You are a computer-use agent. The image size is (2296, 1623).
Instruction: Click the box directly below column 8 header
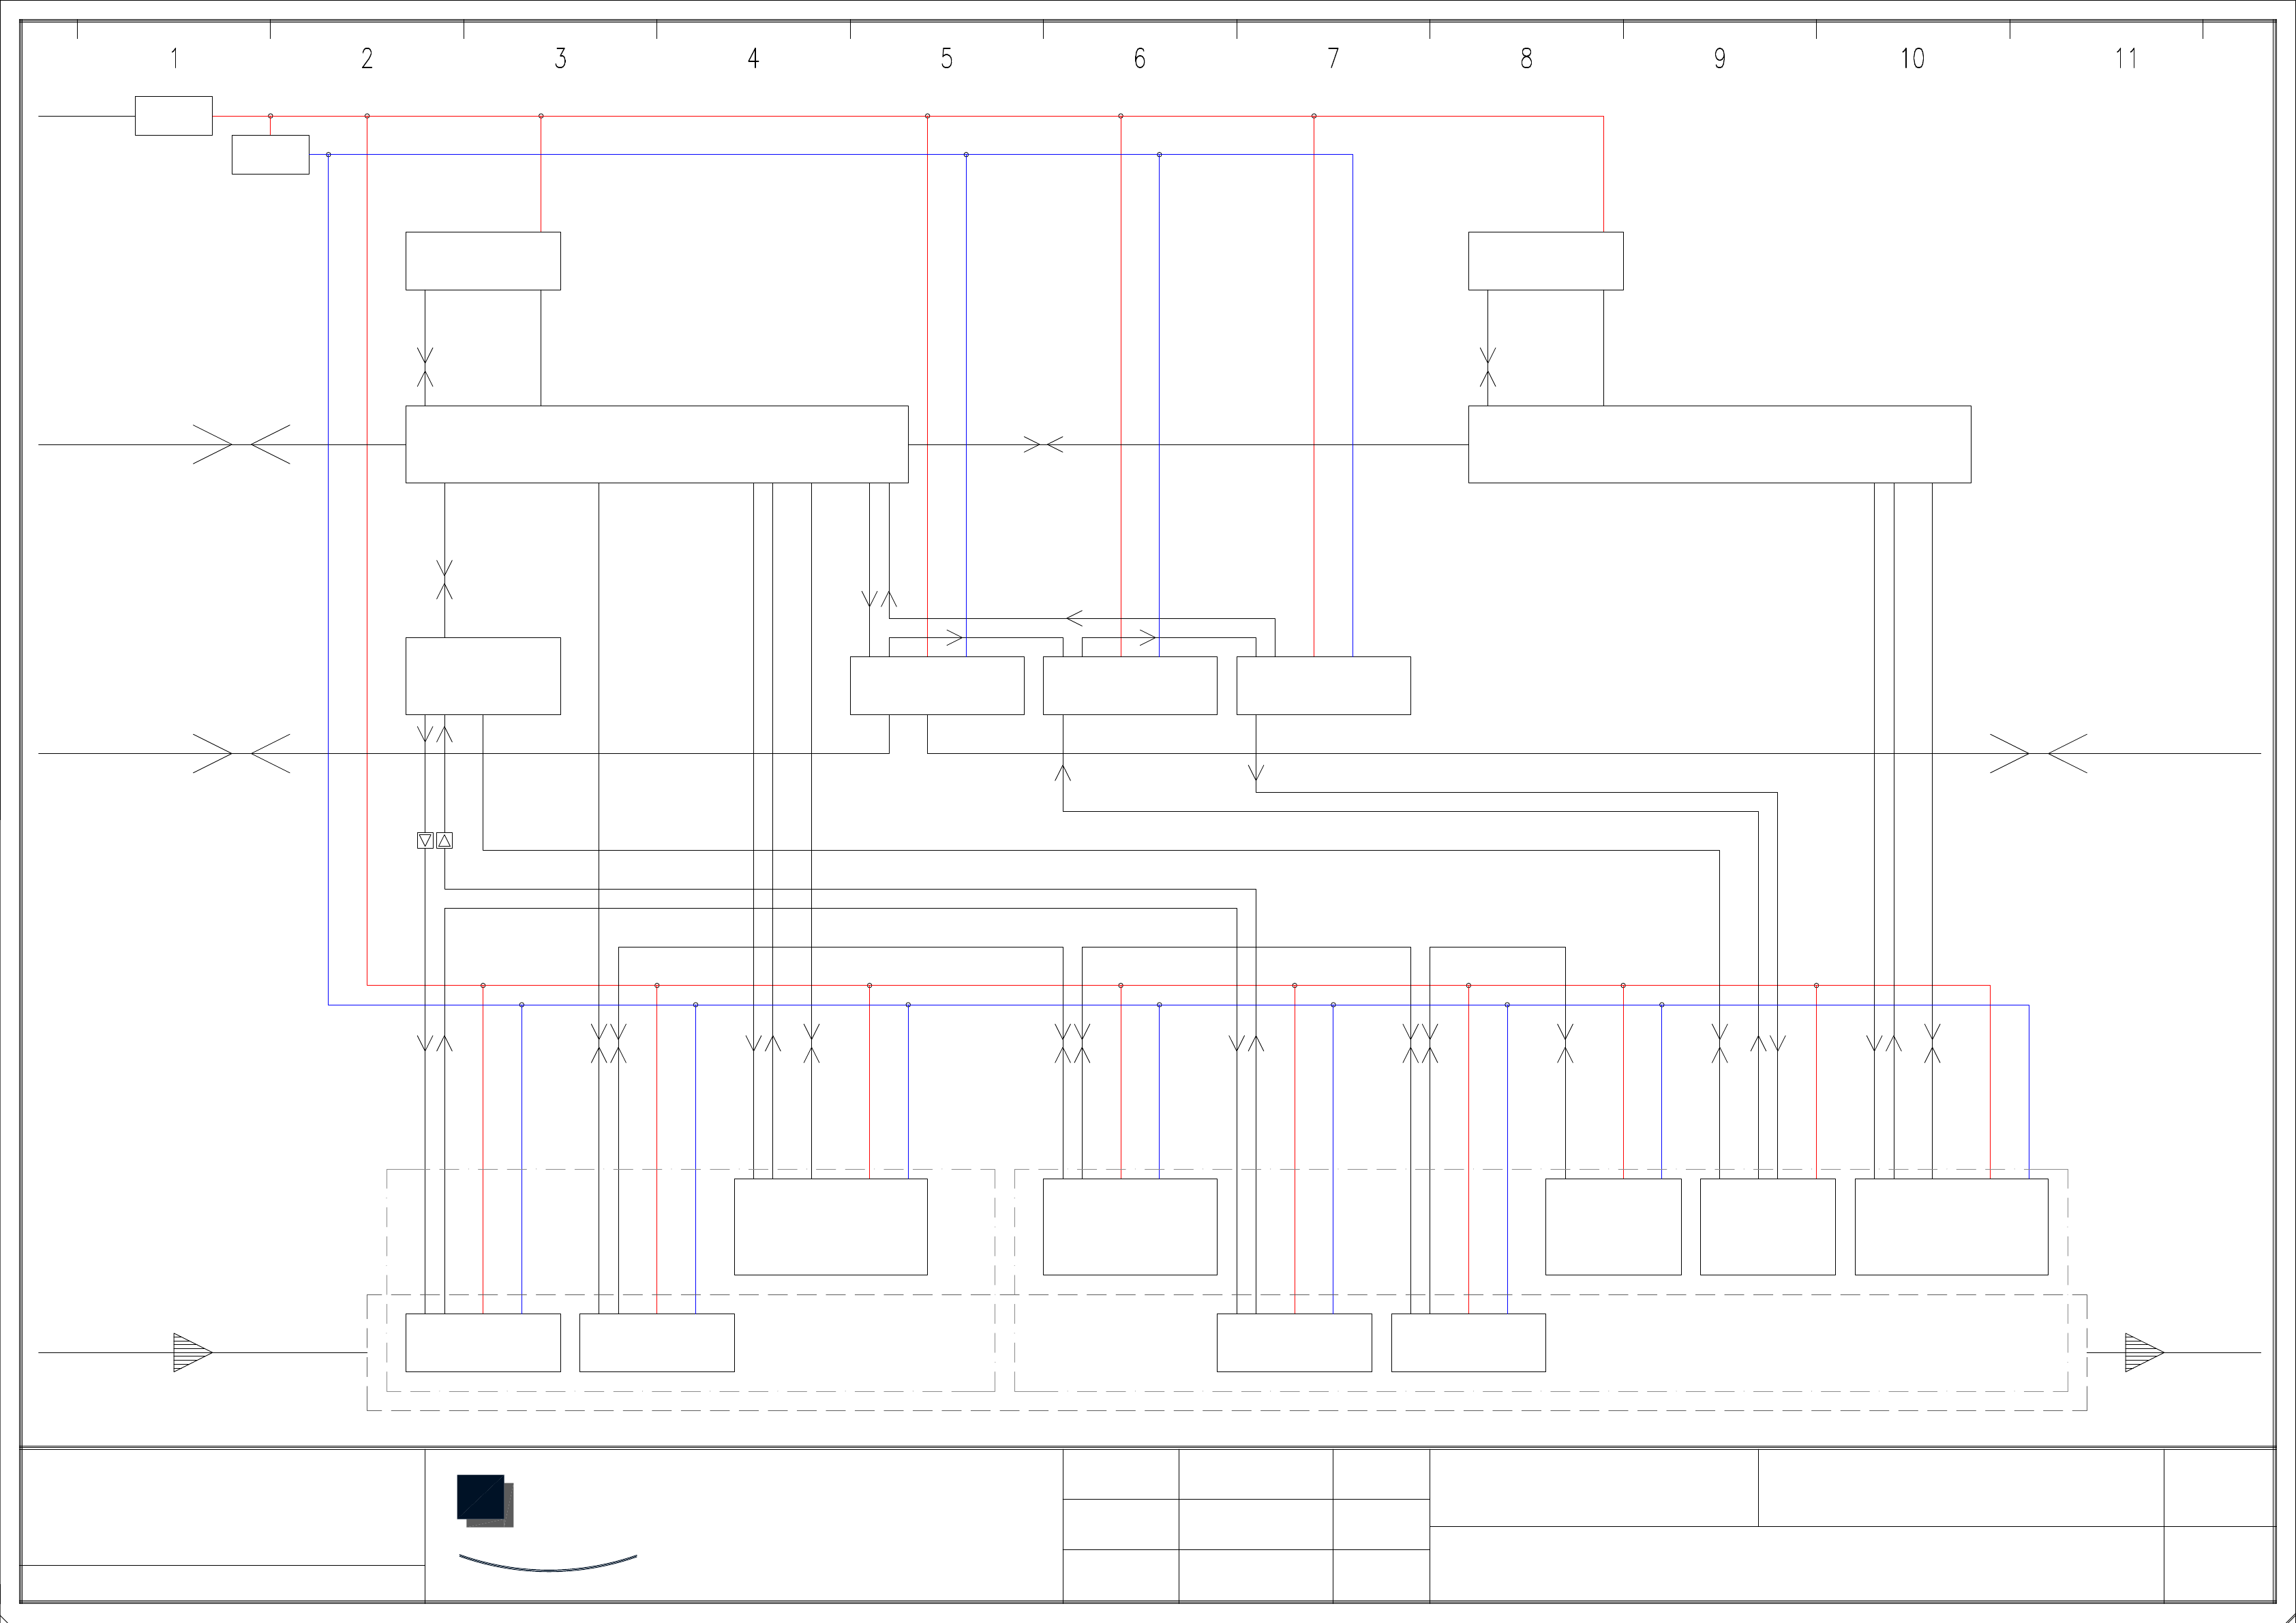pyautogui.click(x=1545, y=261)
